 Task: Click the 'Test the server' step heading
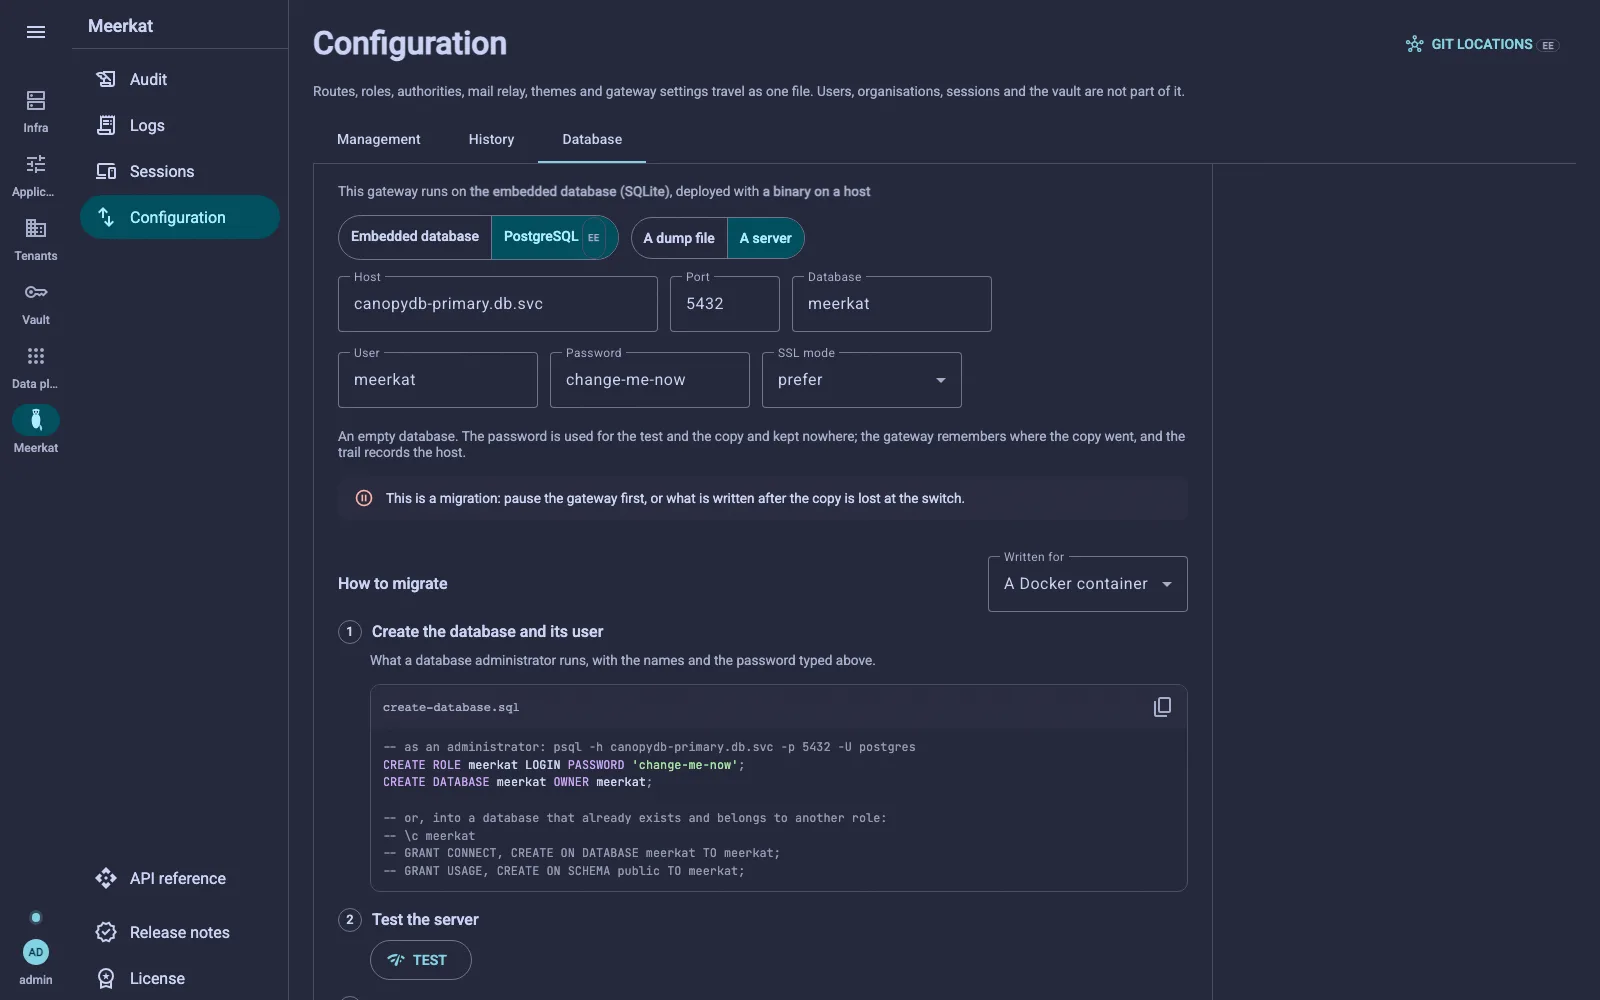pyautogui.click(x=425, y=920)
